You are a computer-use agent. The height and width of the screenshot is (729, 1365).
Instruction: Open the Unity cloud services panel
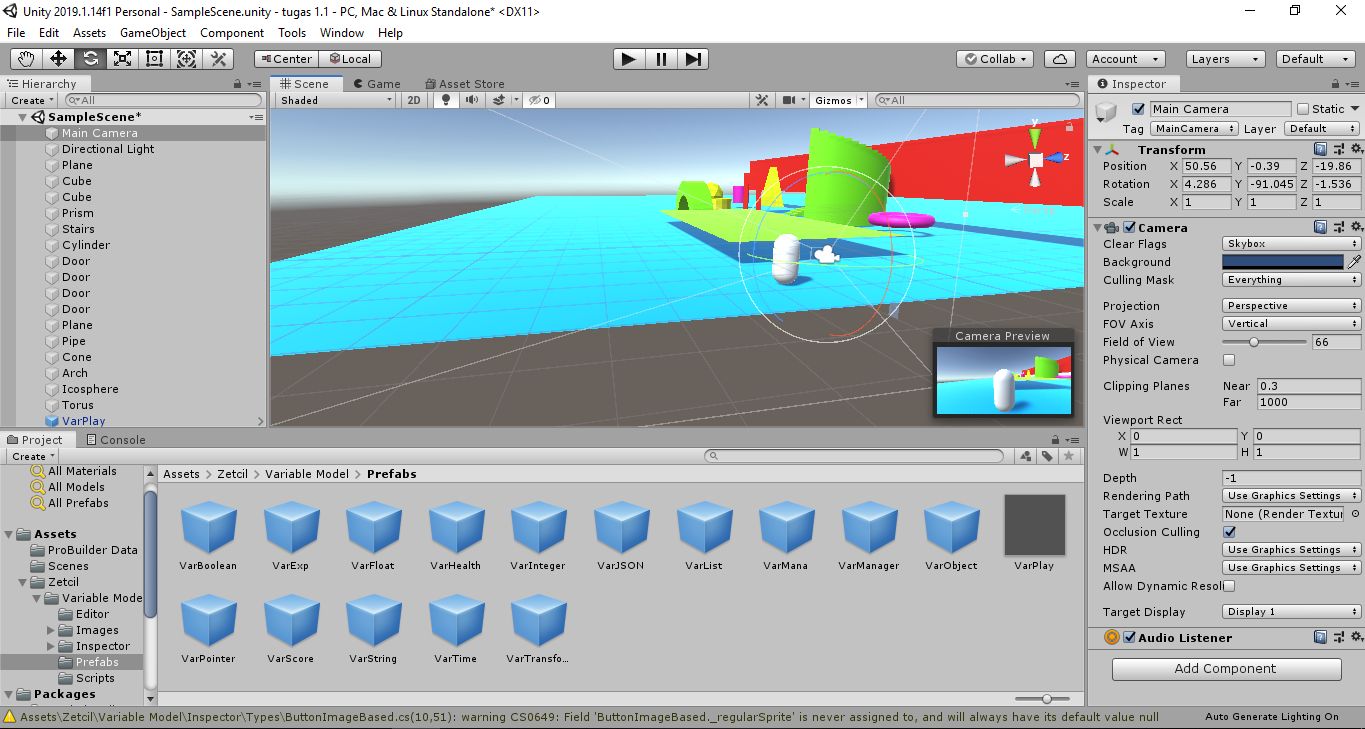click(x=1059, y=58)
